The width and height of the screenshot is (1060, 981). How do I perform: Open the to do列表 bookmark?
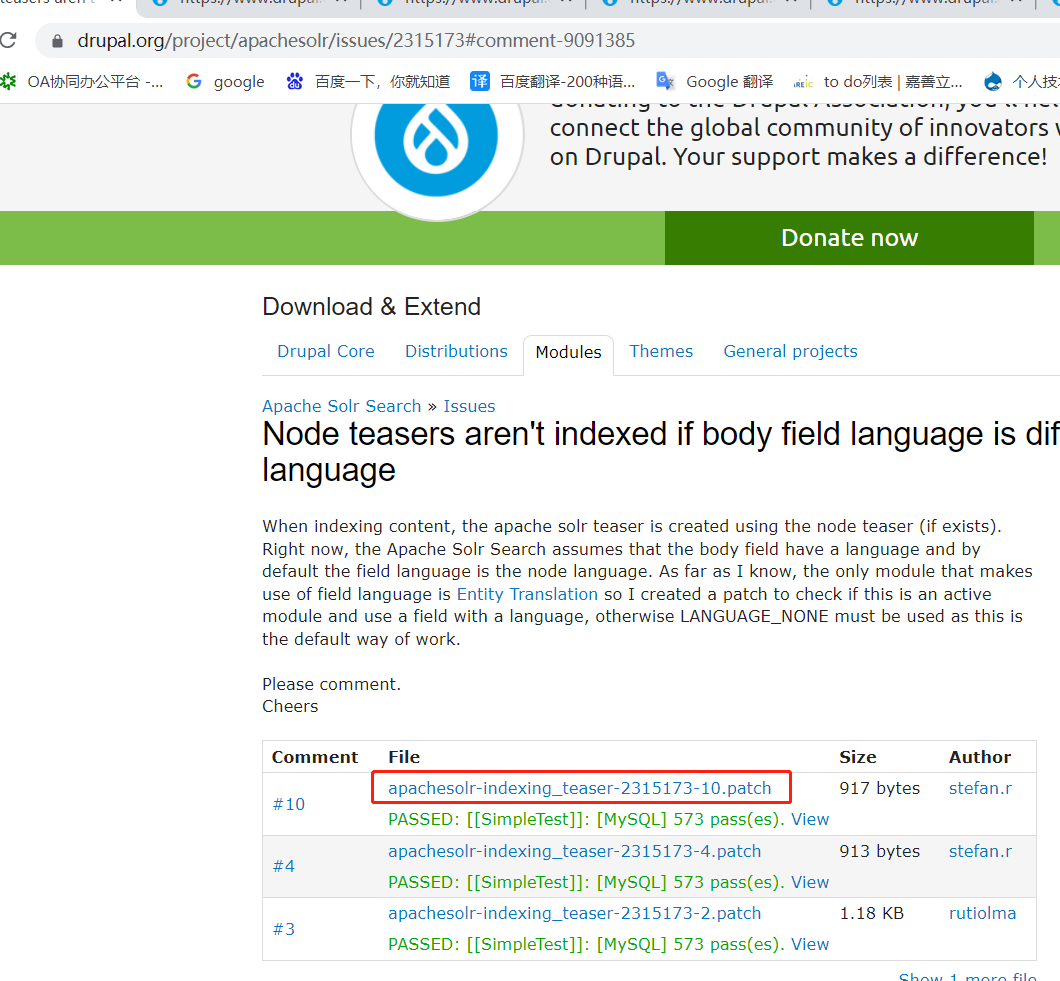pos(878,82)
